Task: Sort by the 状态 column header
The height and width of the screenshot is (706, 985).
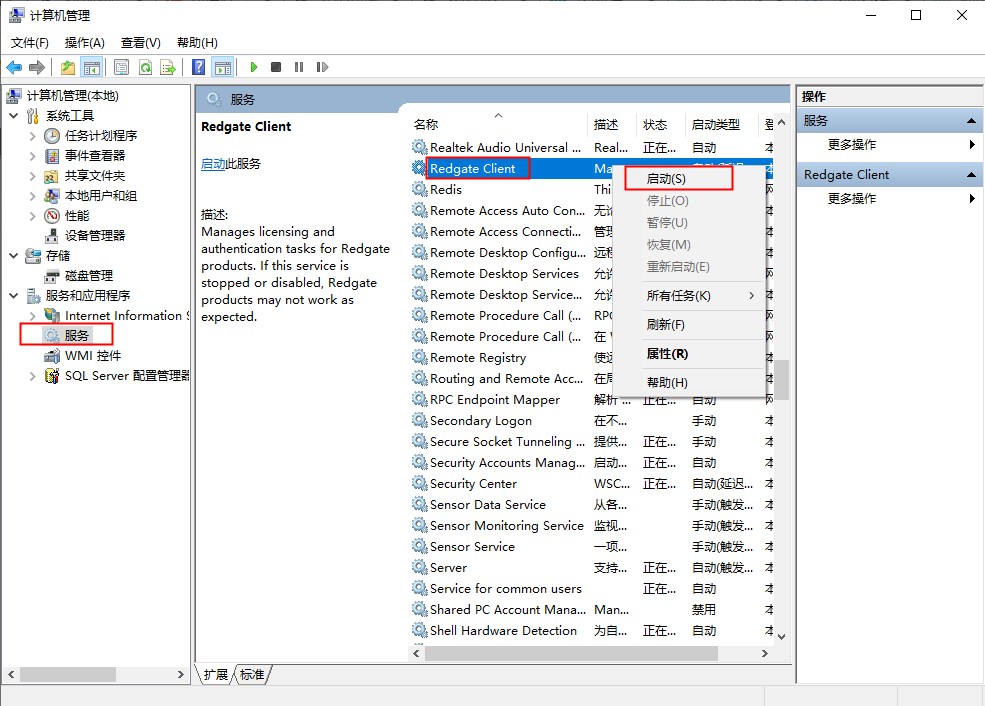Action: coord(661,124)
